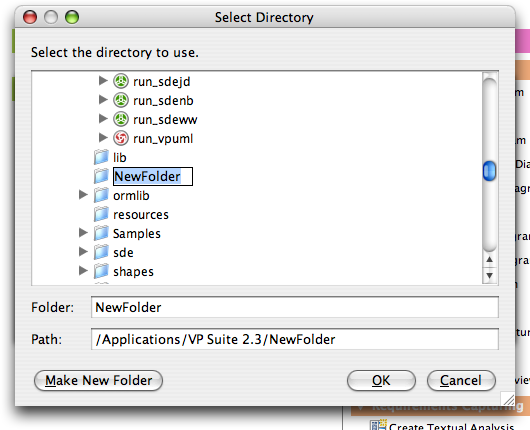The image size is (530, 430).
Task: Click the Samples folder icon
Action: [x=101, y=233]
